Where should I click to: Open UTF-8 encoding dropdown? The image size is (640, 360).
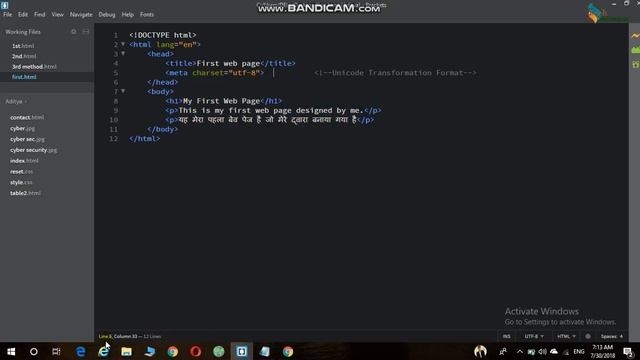[534, 336]
